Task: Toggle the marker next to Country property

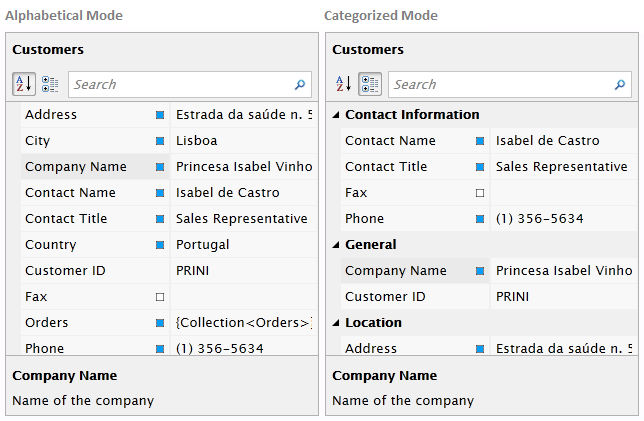Action: point(160,245)
